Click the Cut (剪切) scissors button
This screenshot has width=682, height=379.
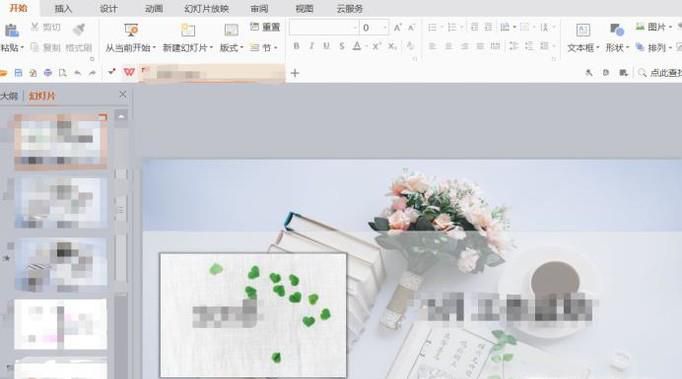coord(46,27)
